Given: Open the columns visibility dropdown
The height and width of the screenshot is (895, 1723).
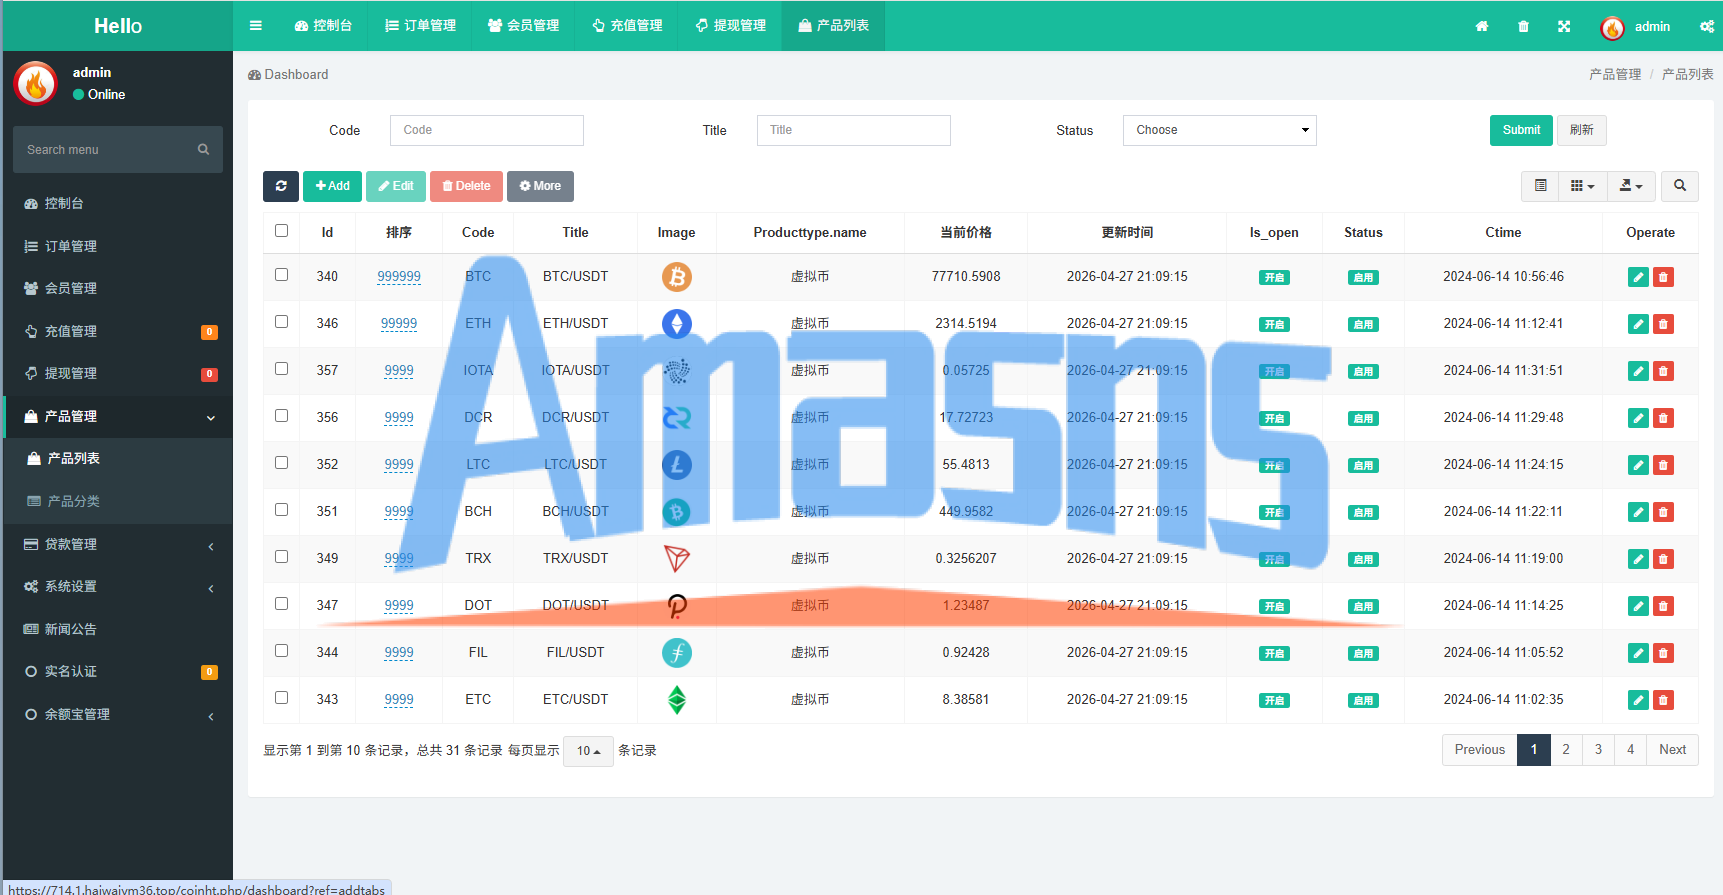Looking at the screenshot, I should click(x=1582, y=186).
